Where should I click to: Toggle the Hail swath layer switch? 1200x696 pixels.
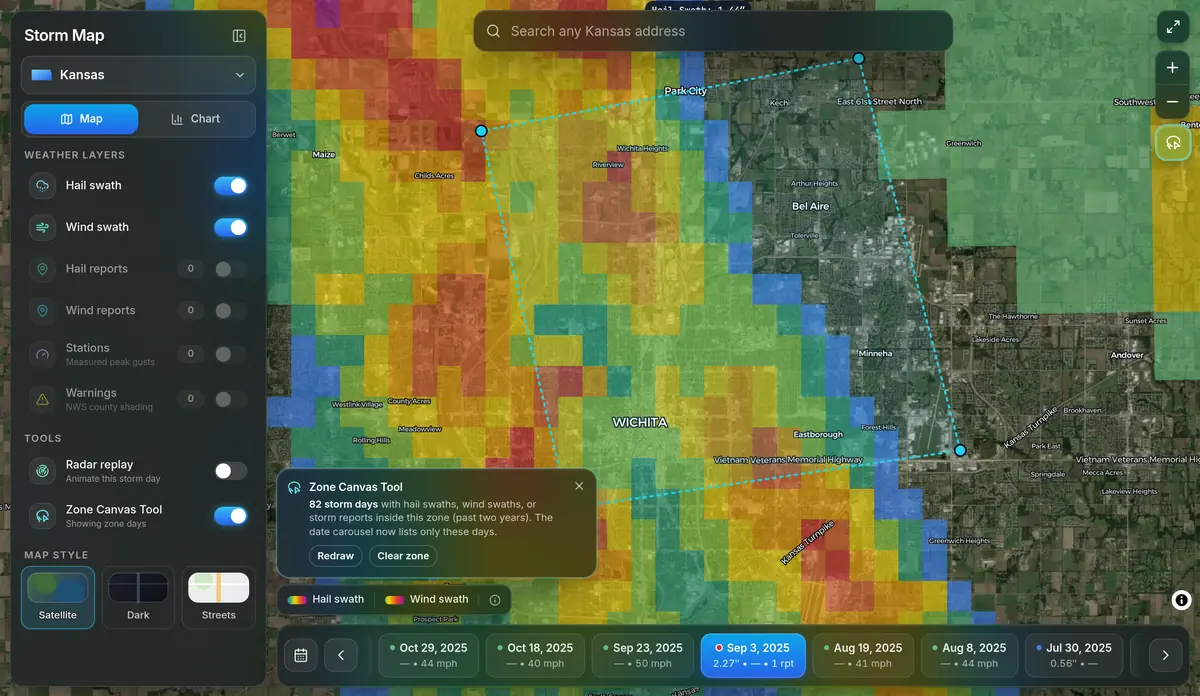coord(230,185)
